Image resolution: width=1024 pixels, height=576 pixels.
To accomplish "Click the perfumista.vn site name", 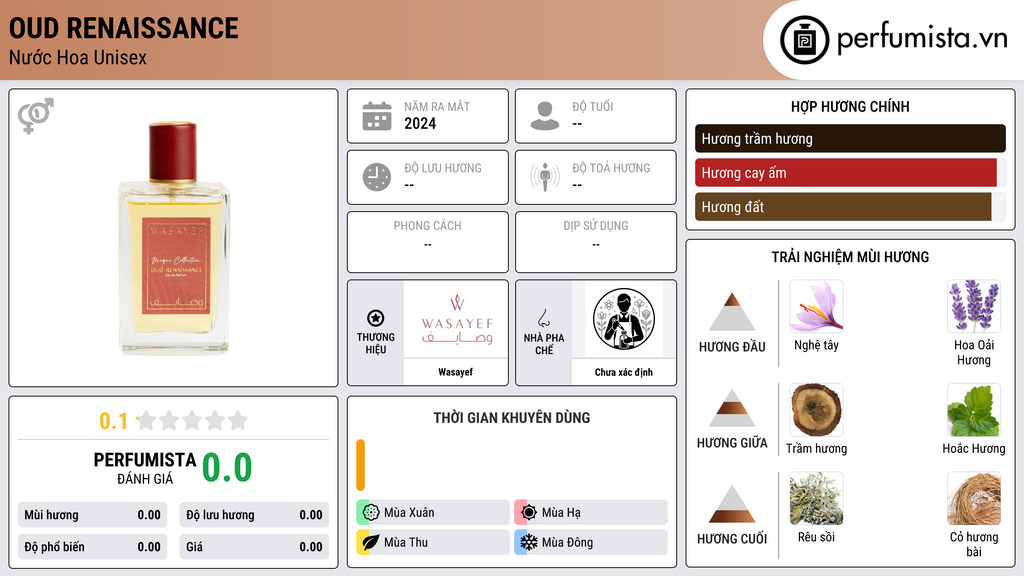I will (922, 39).
